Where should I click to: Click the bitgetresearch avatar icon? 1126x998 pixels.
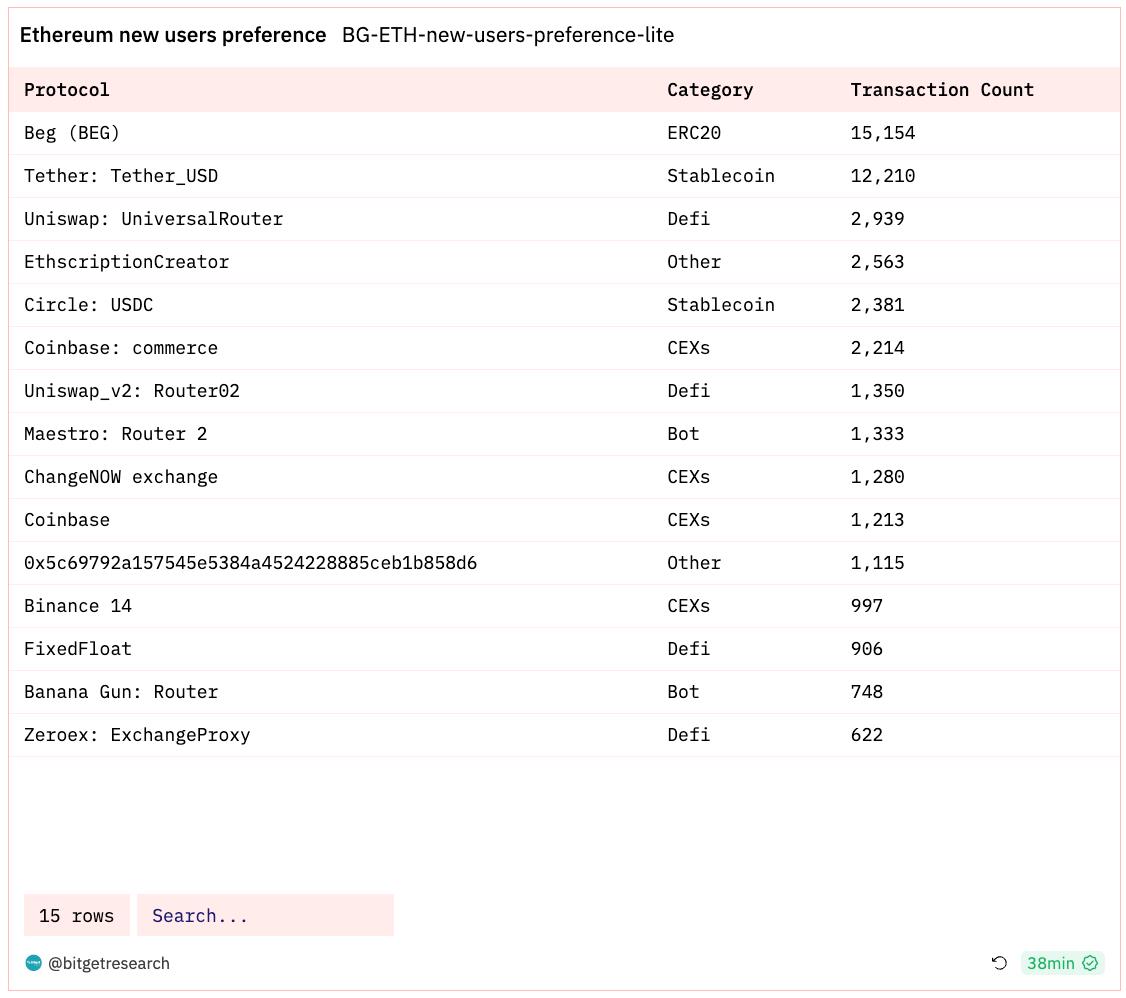coord(33,963)
